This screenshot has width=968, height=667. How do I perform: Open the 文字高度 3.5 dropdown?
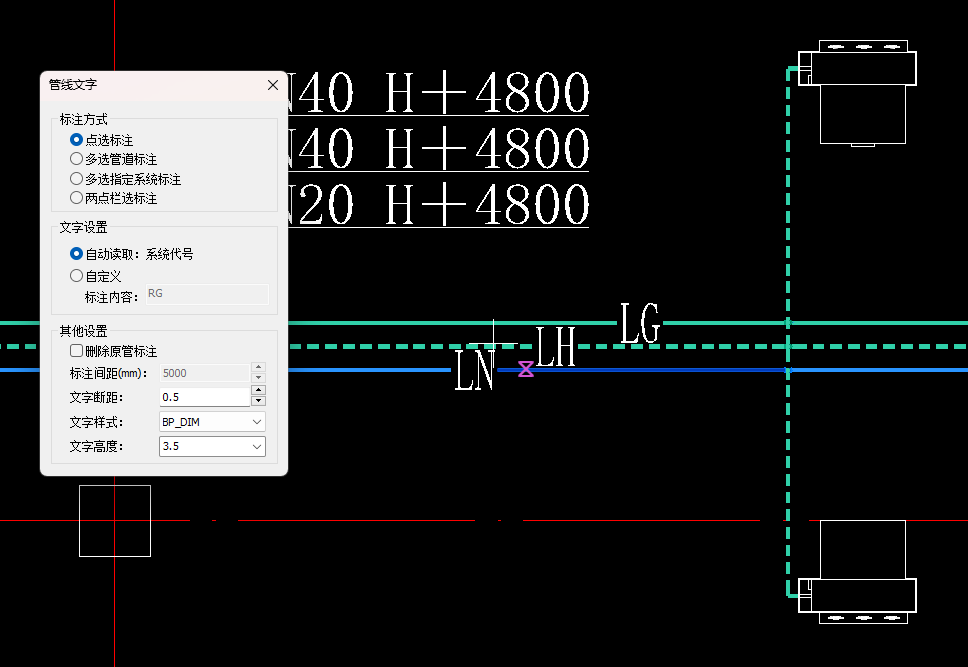[212, 446]
